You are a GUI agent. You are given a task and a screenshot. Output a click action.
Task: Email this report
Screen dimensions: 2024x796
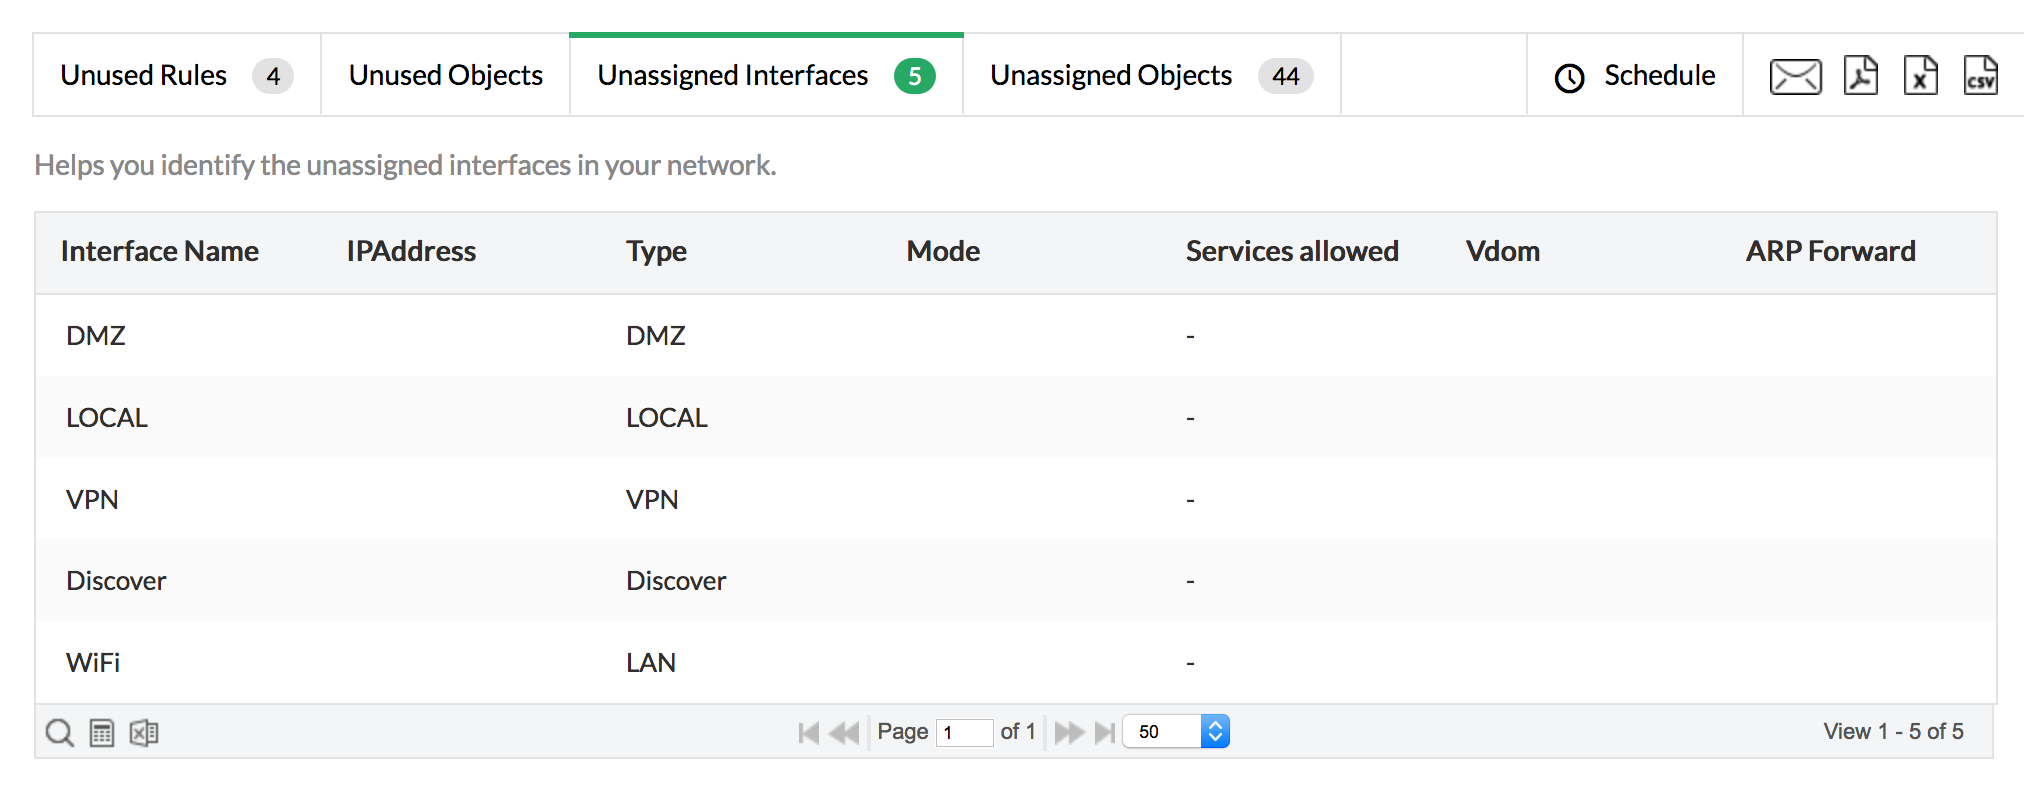[1794, 75]
